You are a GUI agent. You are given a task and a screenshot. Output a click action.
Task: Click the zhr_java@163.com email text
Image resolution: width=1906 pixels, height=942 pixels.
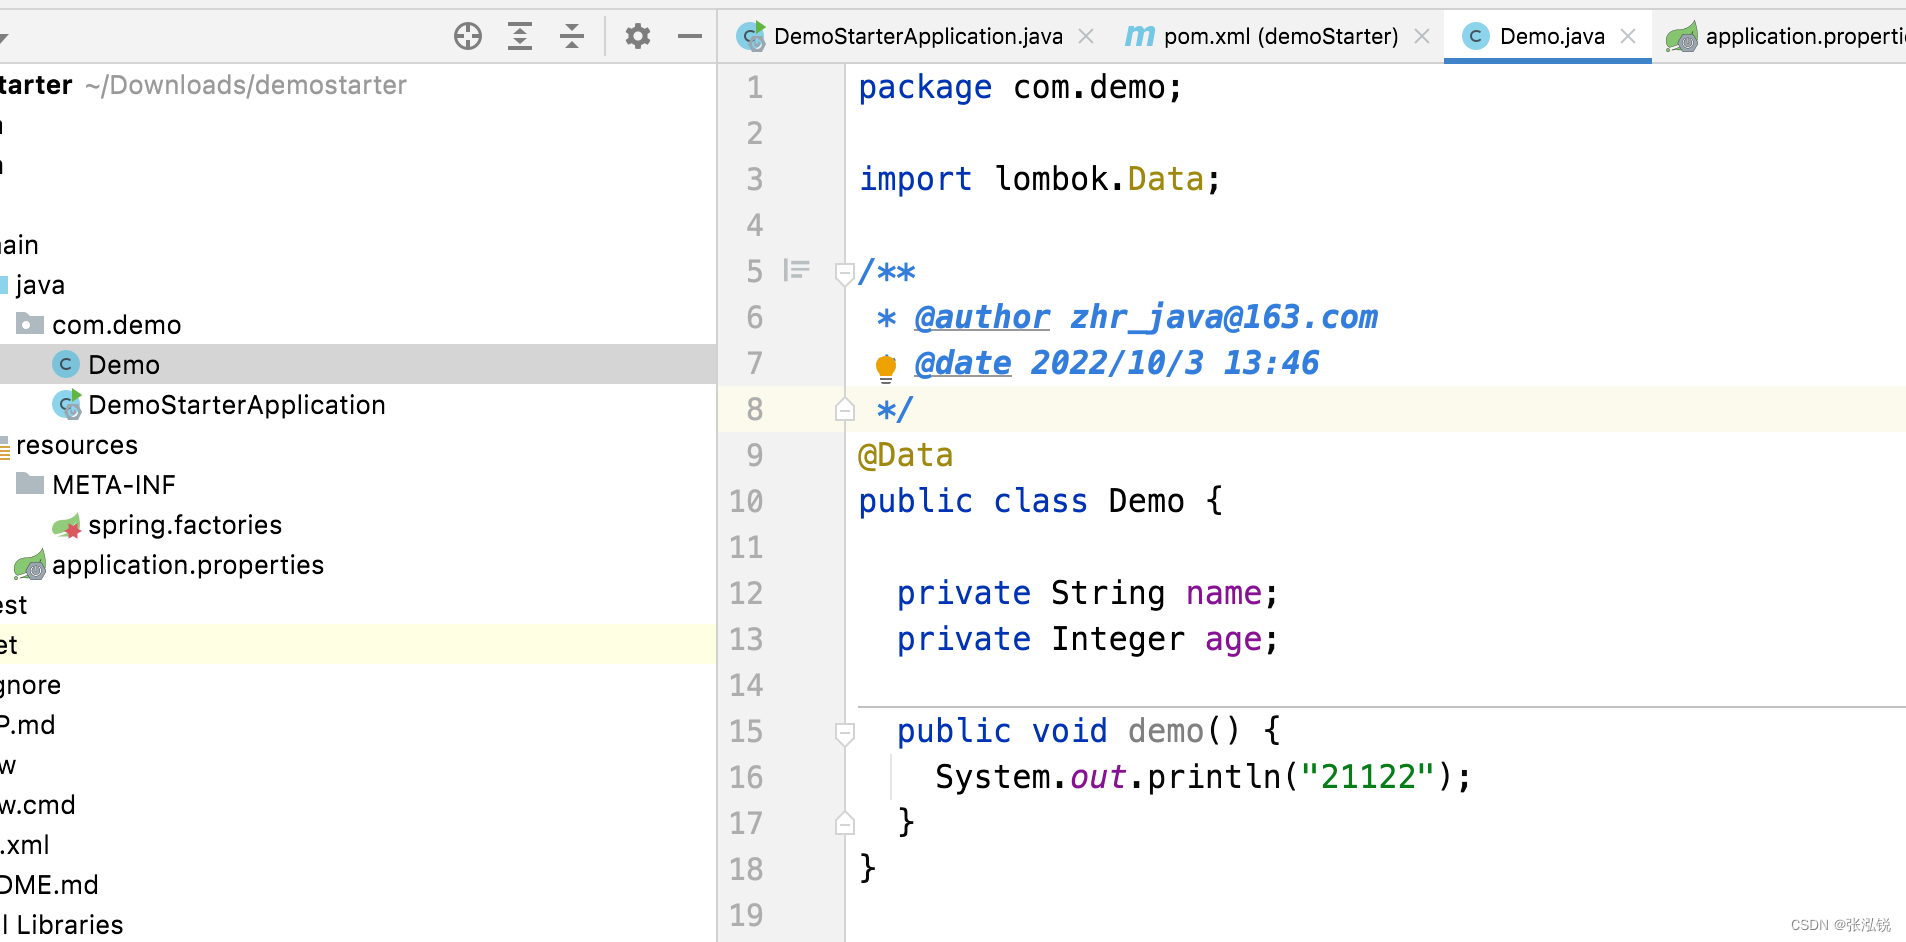1224,317
